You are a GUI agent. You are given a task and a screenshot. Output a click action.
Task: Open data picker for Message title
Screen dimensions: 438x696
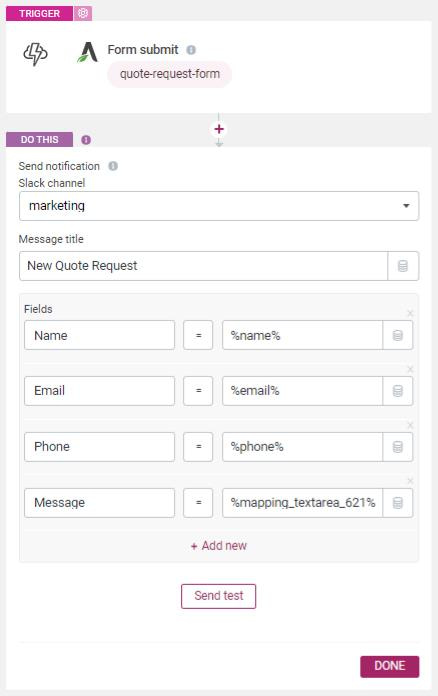click(x=402, y=266)
